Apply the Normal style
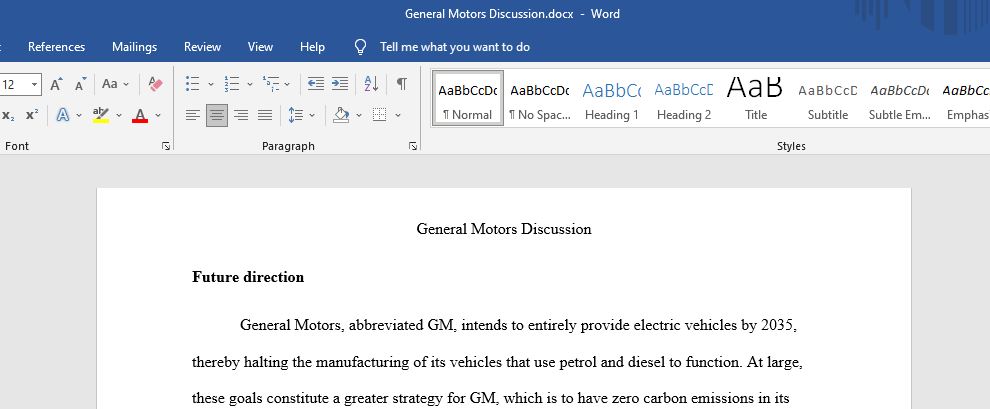 coord(468,98)
